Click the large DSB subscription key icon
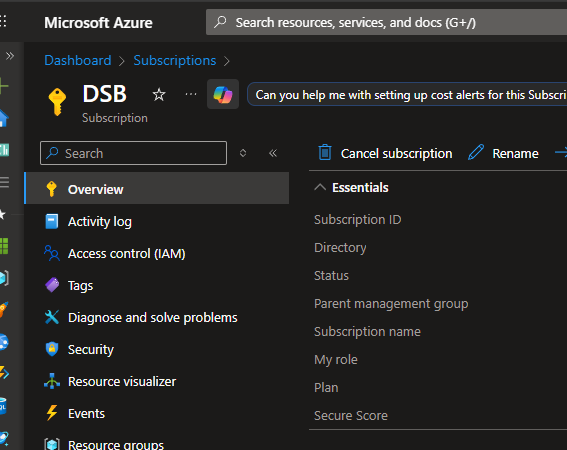The image size is (567, 450). [57, 102]
